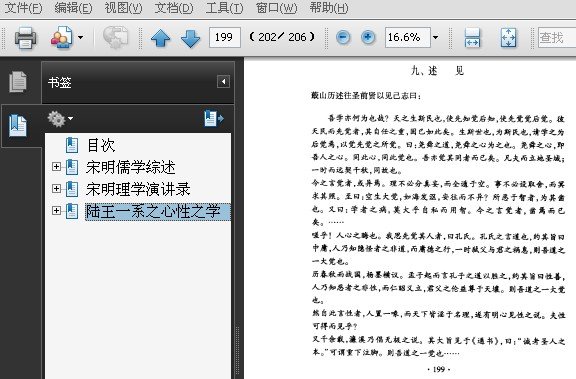Click the page number 199 at page bottom
The height and width of the screenshot is (379, 576).
pyautogui.click(x=439, y=369)
